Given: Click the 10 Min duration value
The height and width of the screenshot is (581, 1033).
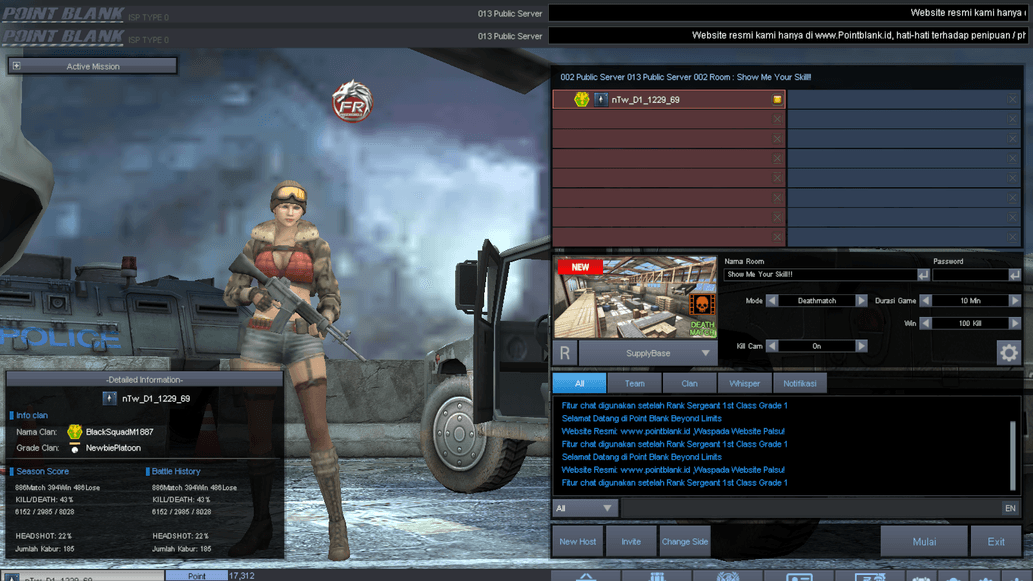Looking at the screenshot, I should 970,300.
